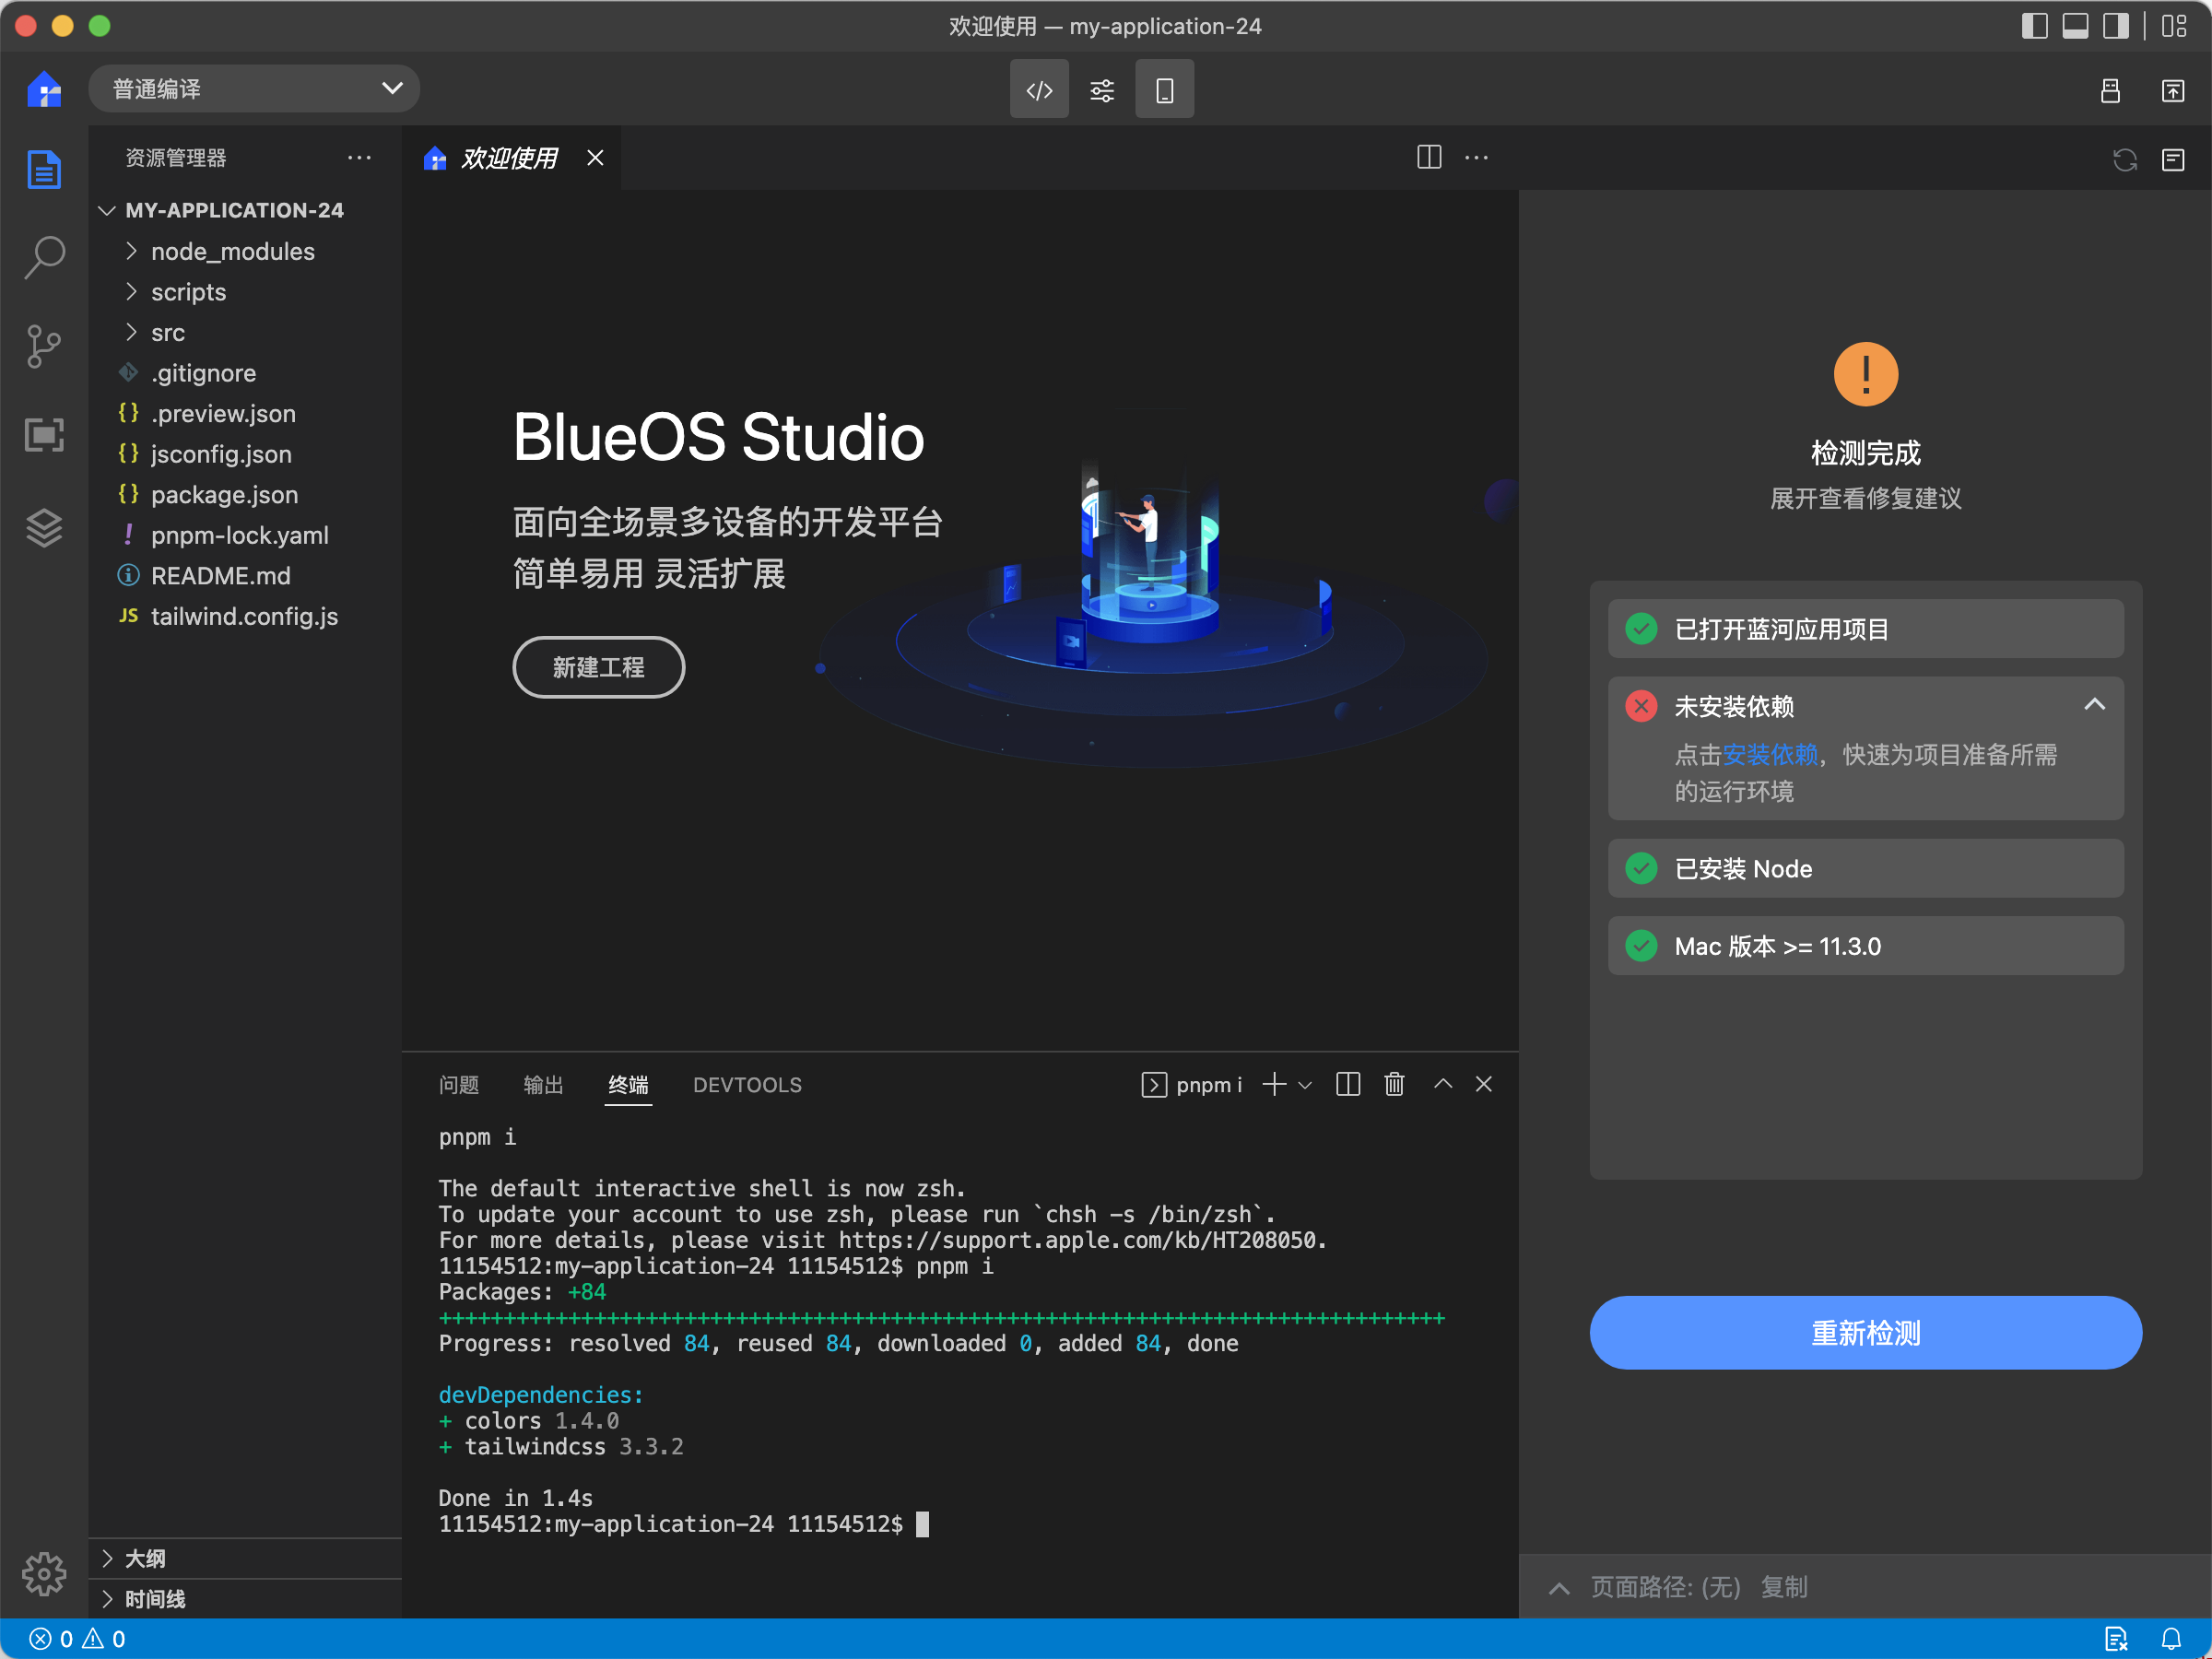Open the device preview icon in activity bar
Image resolution: width=2212 pixels, height=1659 pixels.
44,434
